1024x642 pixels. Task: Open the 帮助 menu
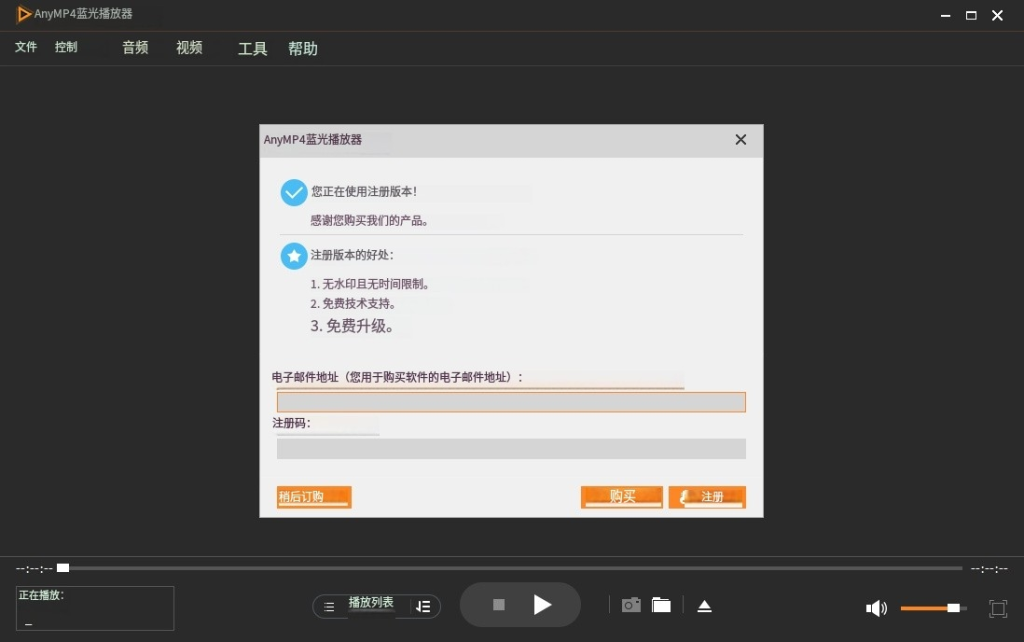pyautogui.click(x=303, y=48)
